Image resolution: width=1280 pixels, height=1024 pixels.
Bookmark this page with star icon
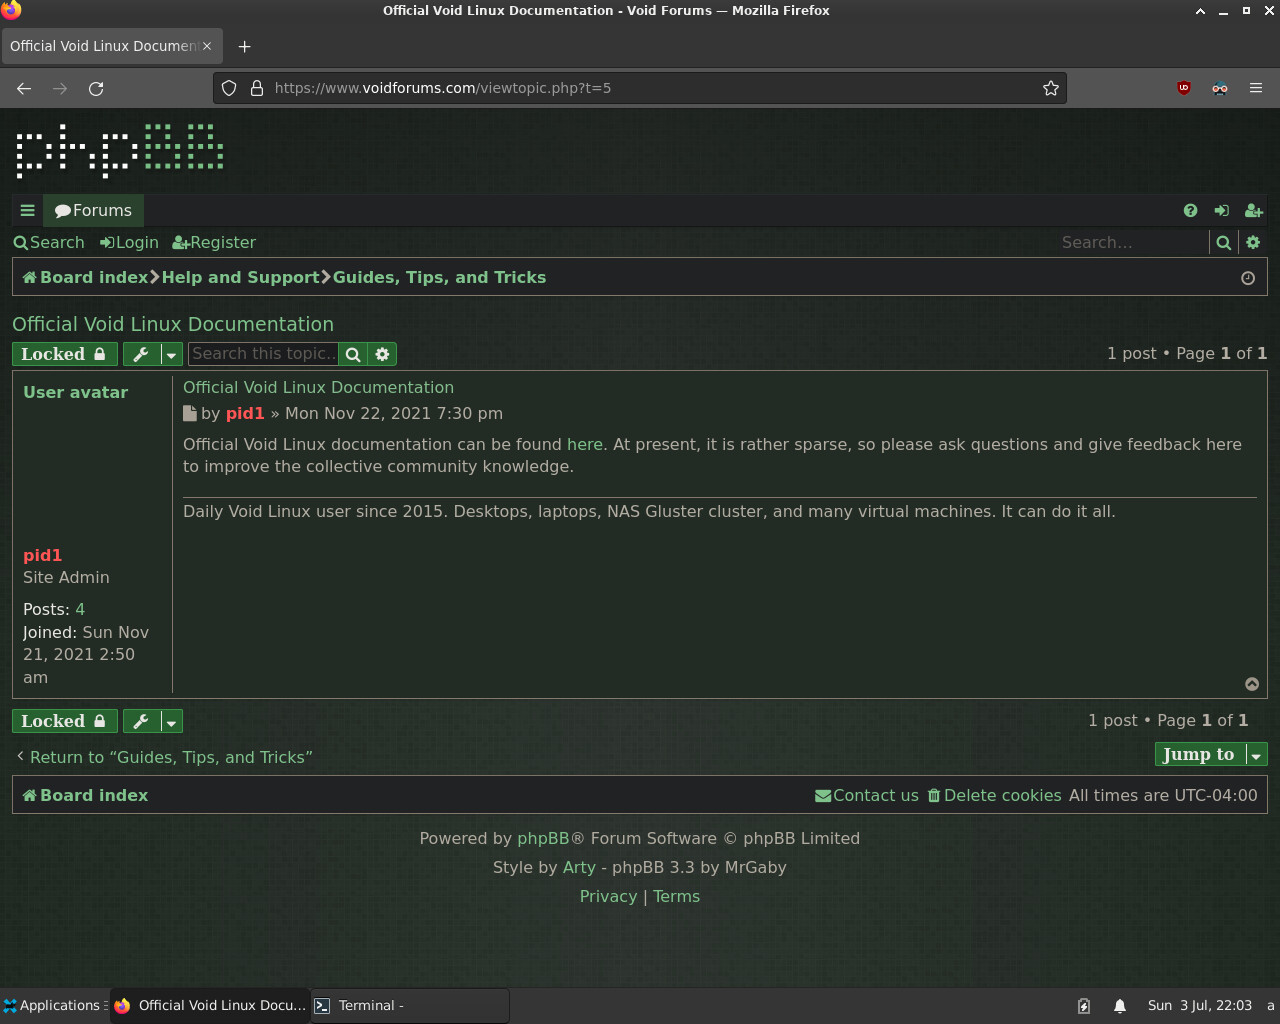[x=1050, y=88]
